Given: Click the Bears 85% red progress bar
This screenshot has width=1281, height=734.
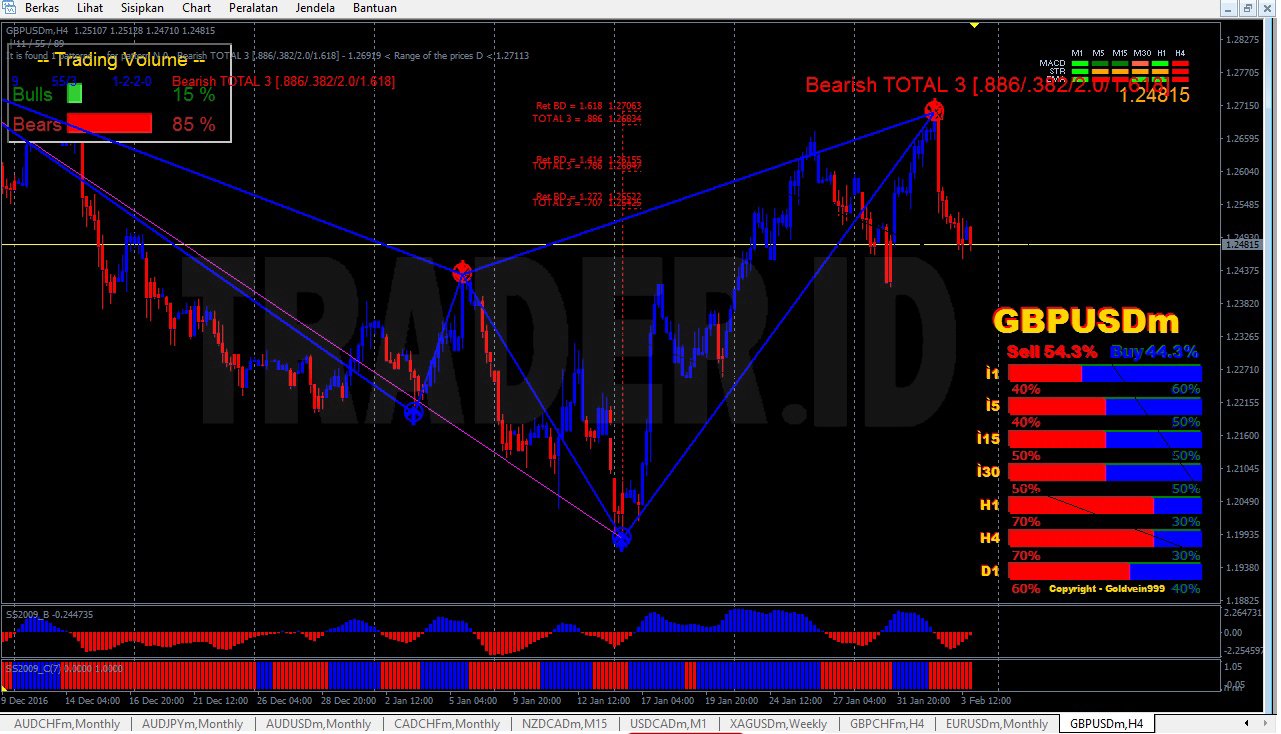Looking at the screenshot, I should point(110,123).
